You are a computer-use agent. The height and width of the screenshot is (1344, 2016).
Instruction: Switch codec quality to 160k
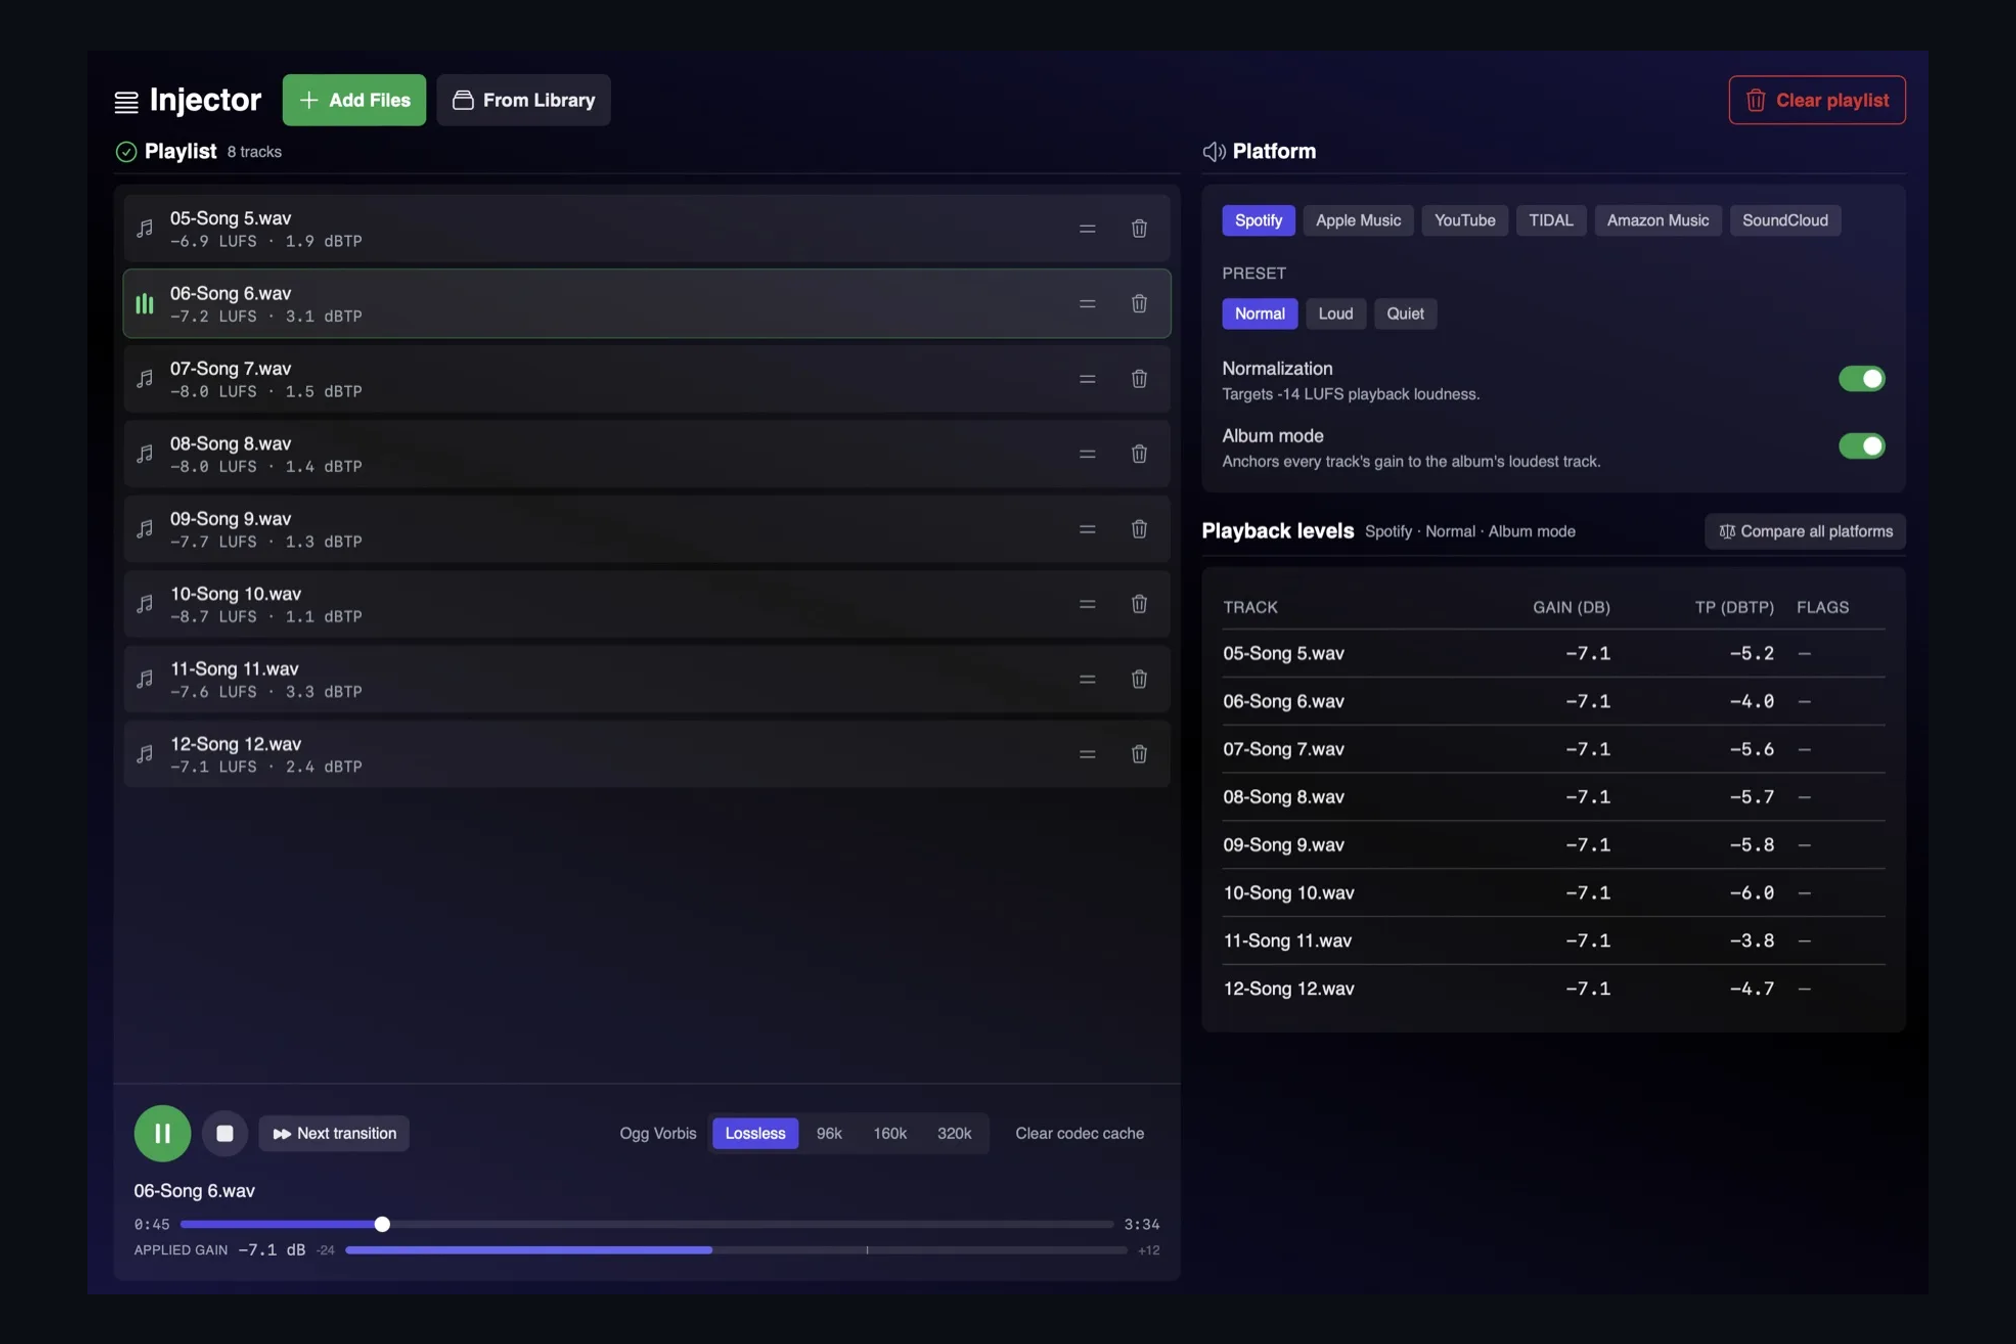click(x=889, y=1133)
